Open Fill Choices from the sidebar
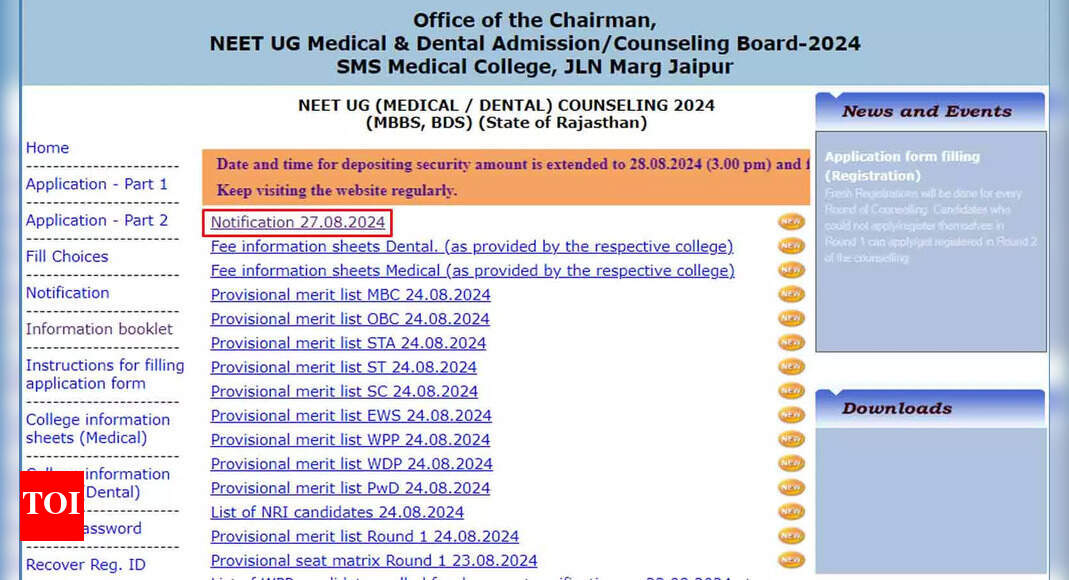This screenshot has height=580, width=1069. click(x=66, y=256)
